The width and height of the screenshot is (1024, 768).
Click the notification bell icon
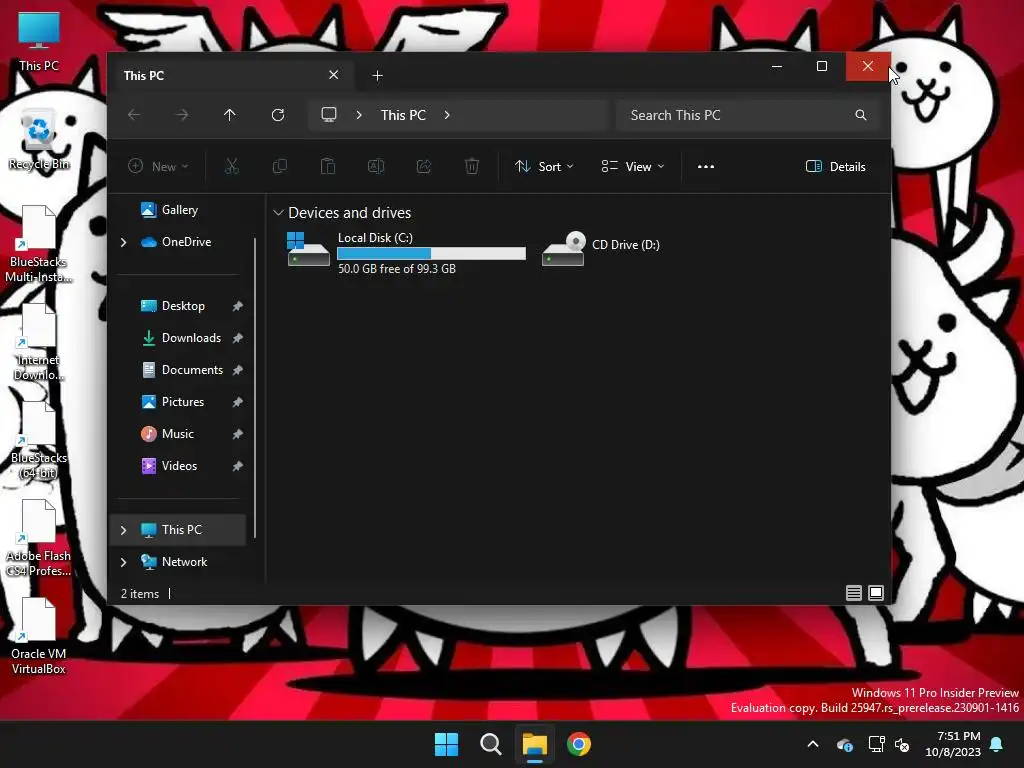(997, 744)
